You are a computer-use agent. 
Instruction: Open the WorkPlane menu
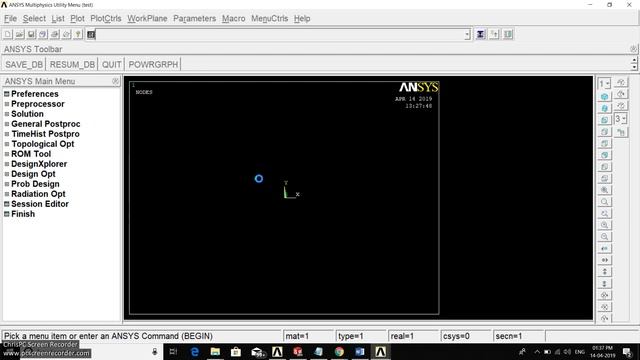(x=147, y=18)
